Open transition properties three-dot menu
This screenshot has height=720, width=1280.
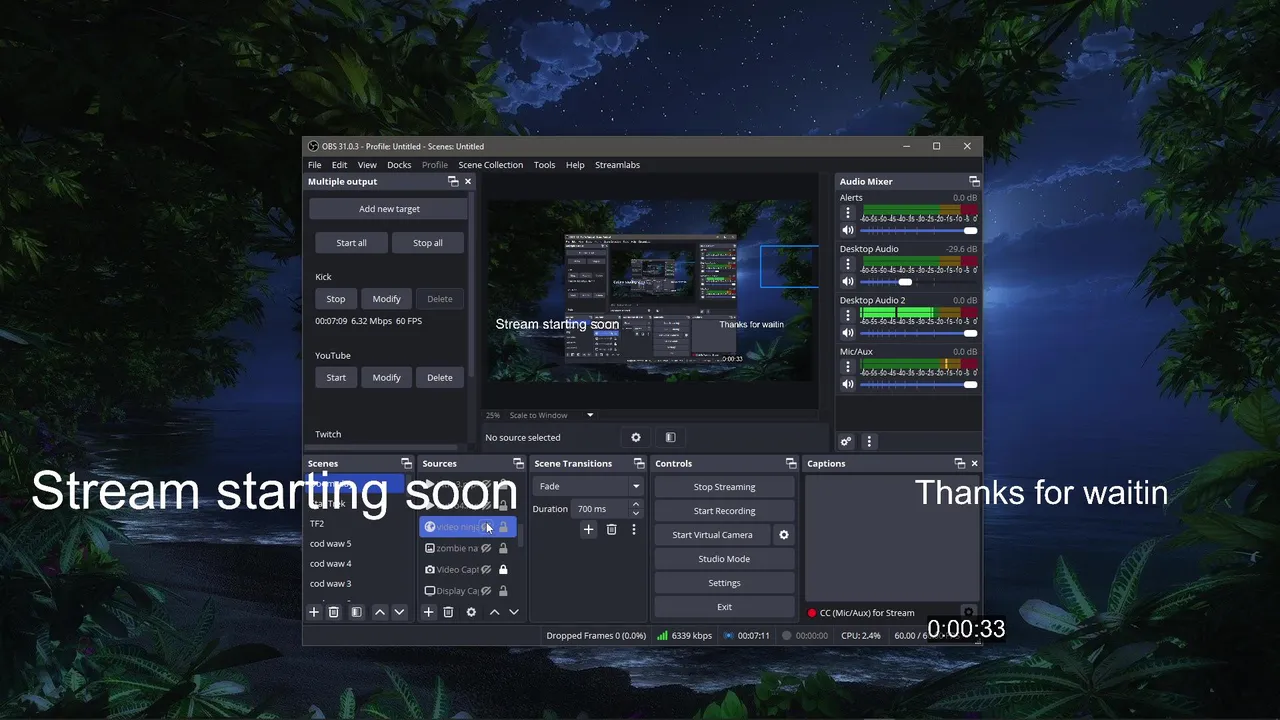point(633,530)
